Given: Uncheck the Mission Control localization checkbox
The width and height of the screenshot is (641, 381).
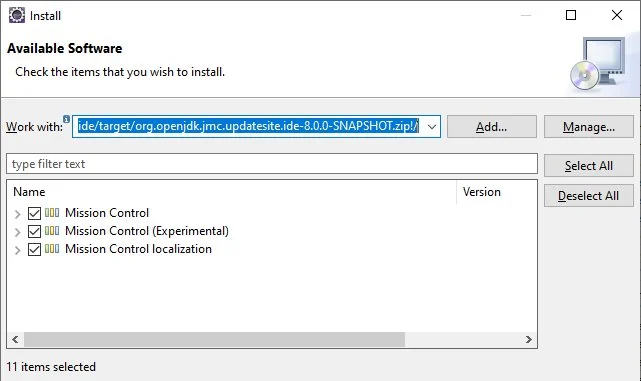Looking at the screenshot, I should 34,249.
